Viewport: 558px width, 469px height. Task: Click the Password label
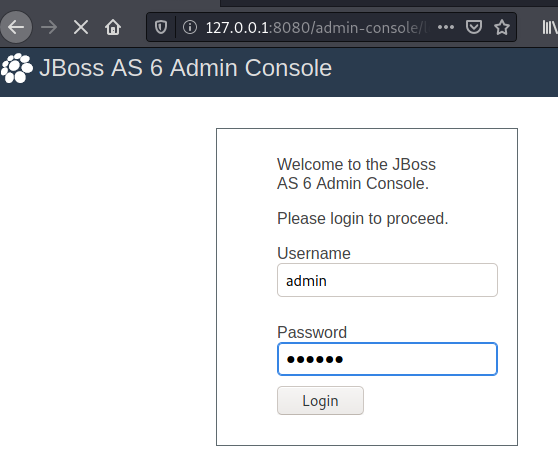coord(312,332)
